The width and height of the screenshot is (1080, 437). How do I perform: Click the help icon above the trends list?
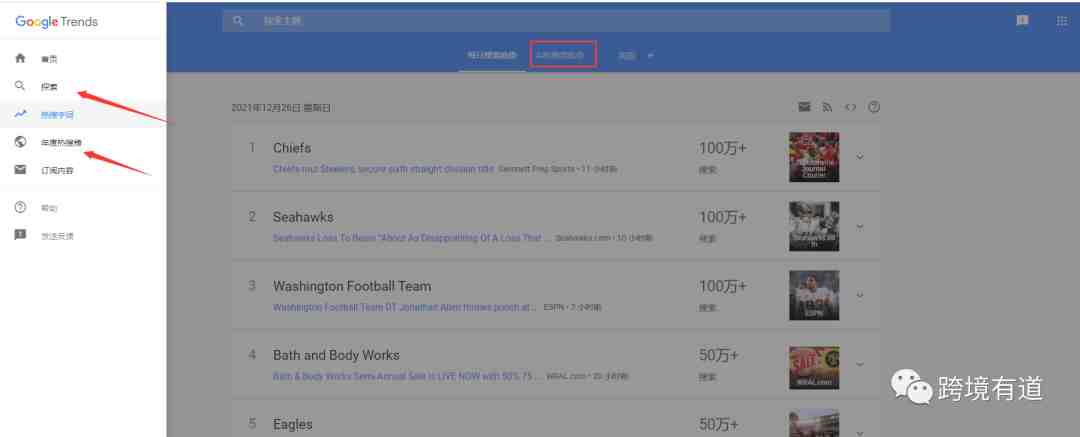click(x=874, y=107)
